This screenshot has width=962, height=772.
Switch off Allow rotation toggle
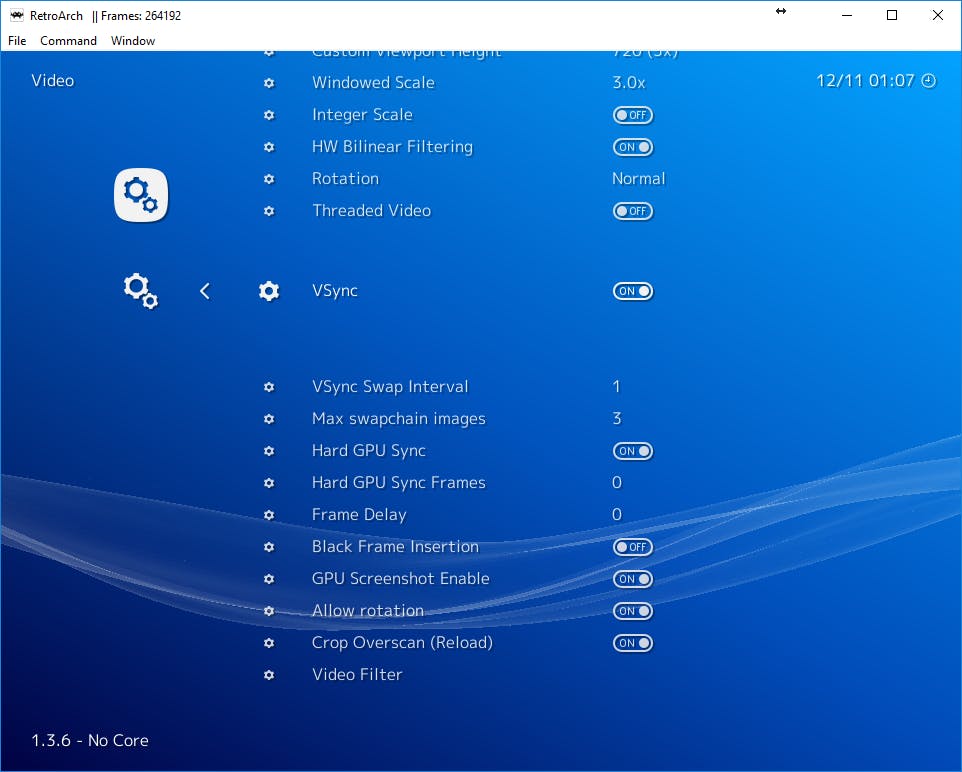pyautogui.click(x=633, y=611)
